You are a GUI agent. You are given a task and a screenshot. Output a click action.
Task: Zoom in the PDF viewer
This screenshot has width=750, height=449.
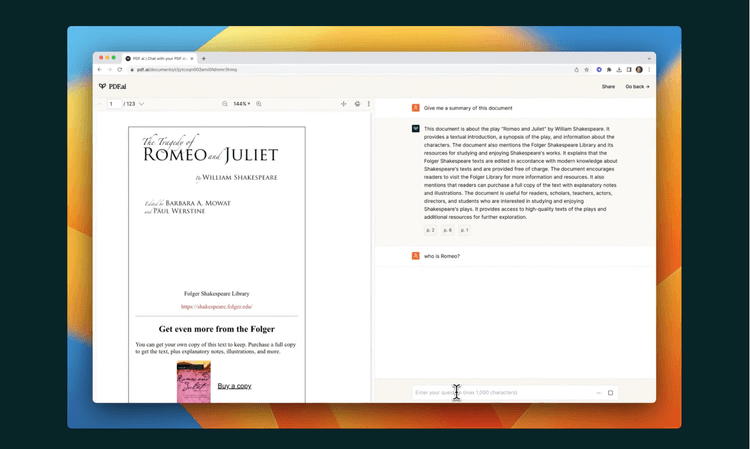point(259,104)
